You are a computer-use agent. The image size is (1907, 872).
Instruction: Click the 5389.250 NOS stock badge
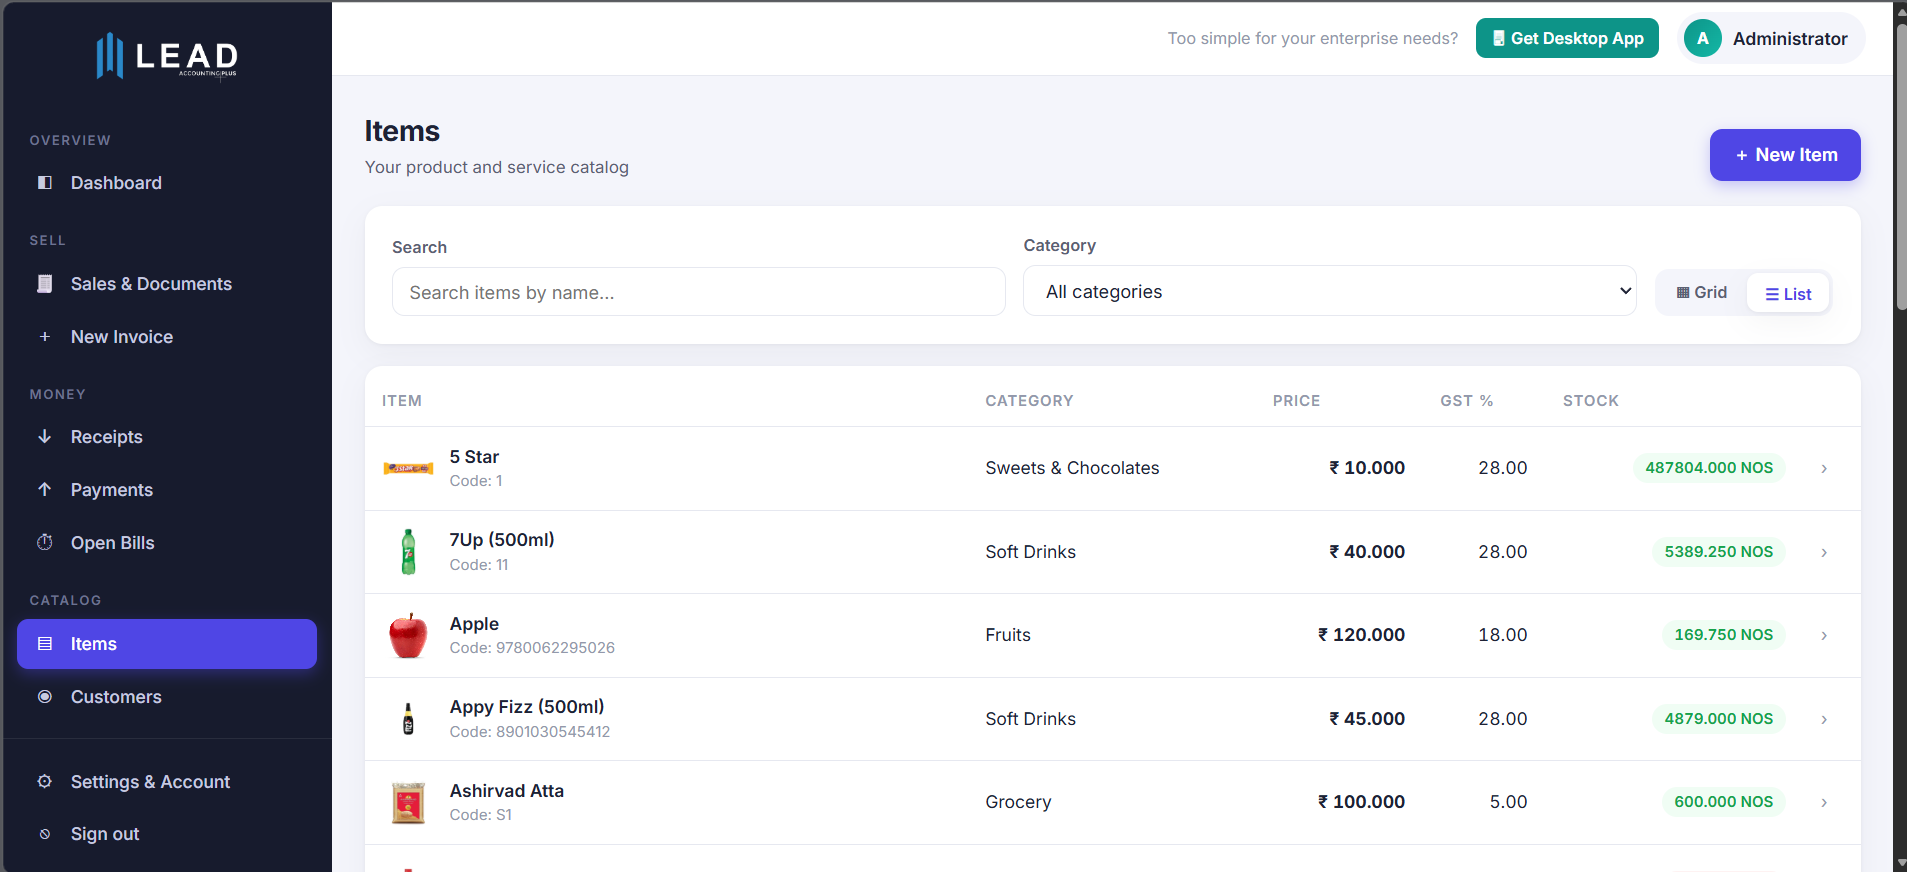(x=1718, y=552)
